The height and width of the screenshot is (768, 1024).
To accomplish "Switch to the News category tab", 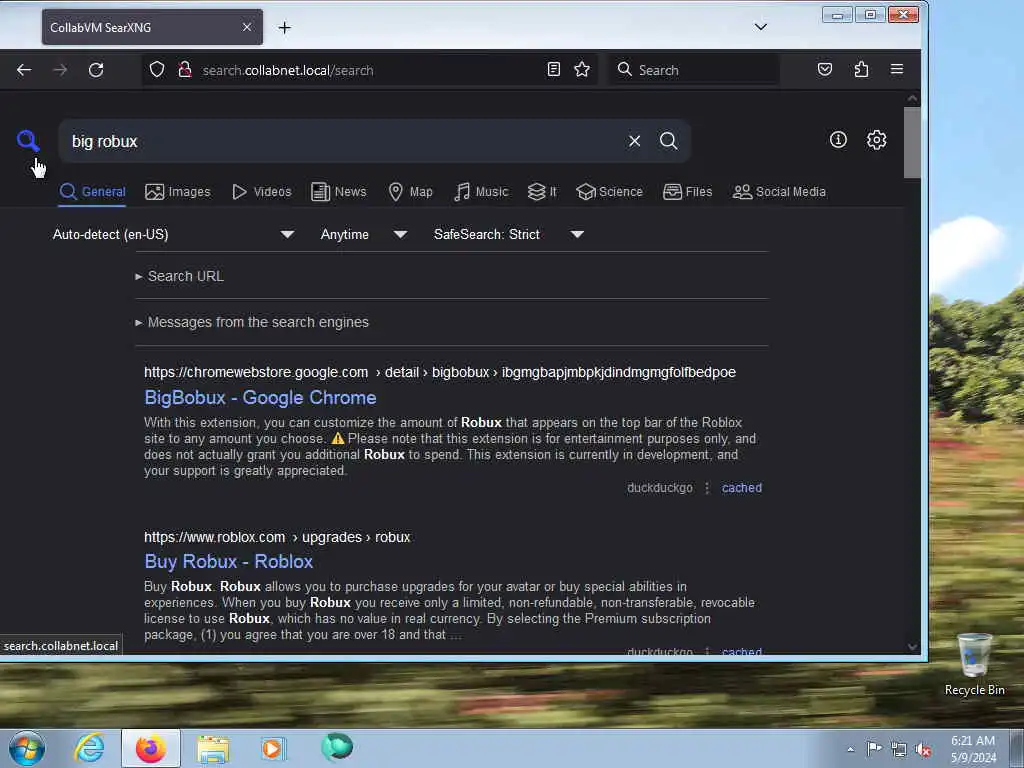I will pos(339,192).
